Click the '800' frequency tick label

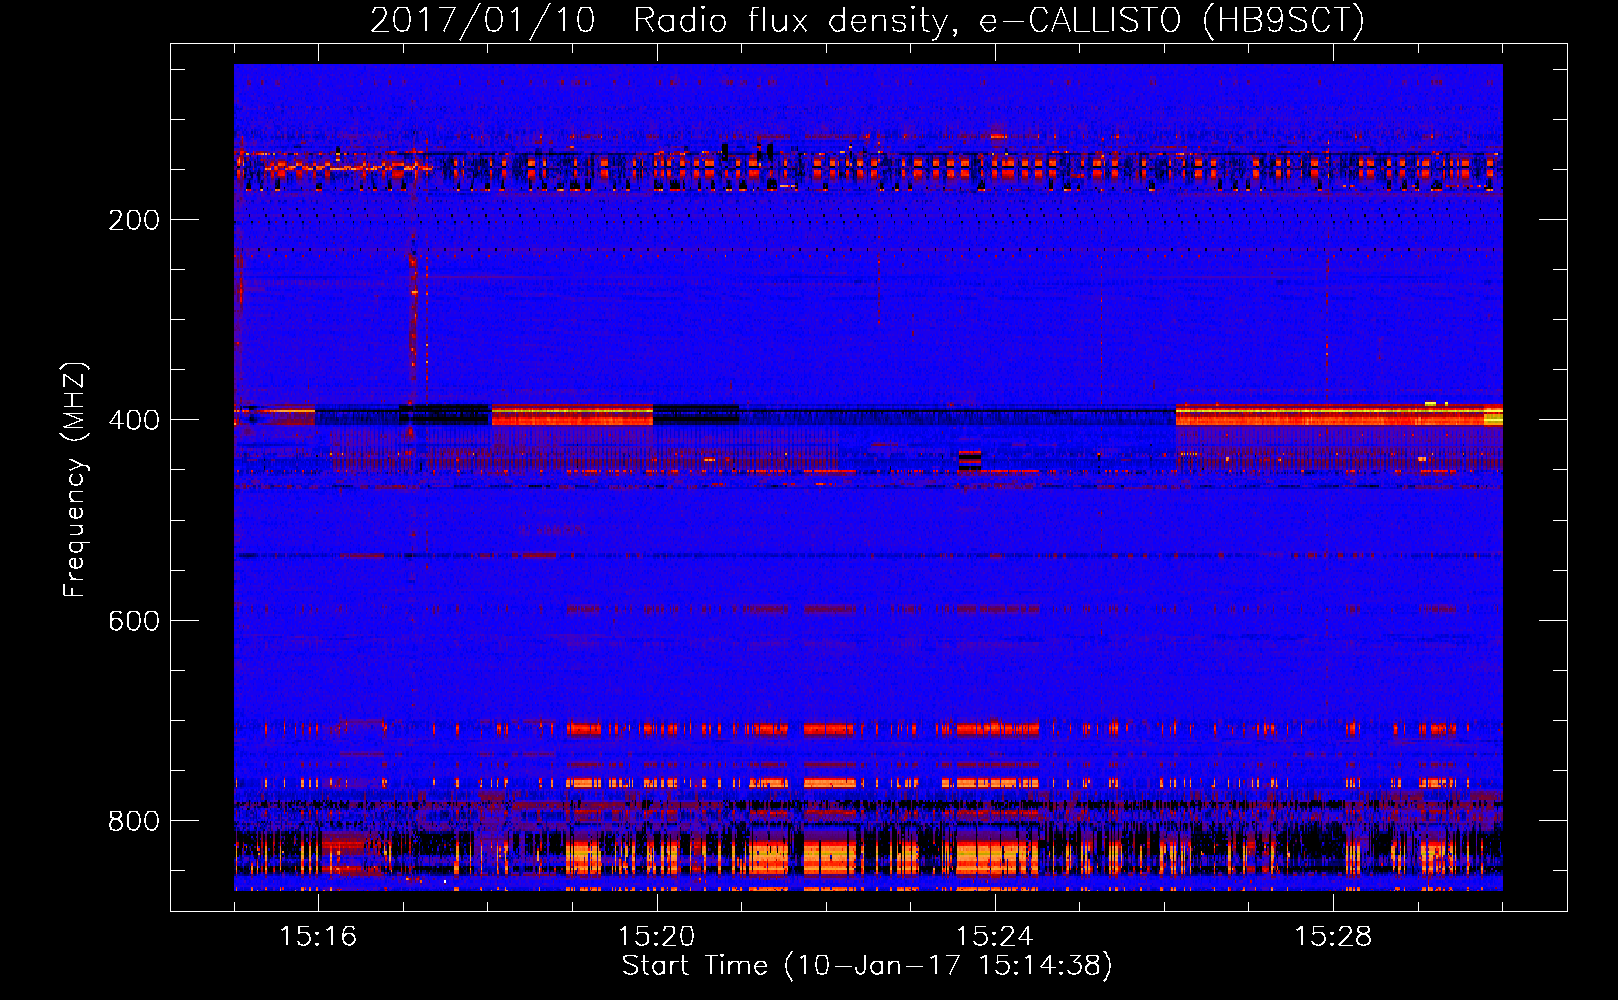click(134, 821)
